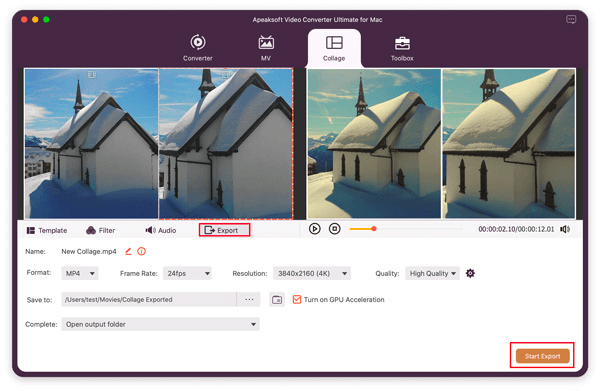
Task: Mute preview with the volume speaker icon
Action: tap(565, 229)
